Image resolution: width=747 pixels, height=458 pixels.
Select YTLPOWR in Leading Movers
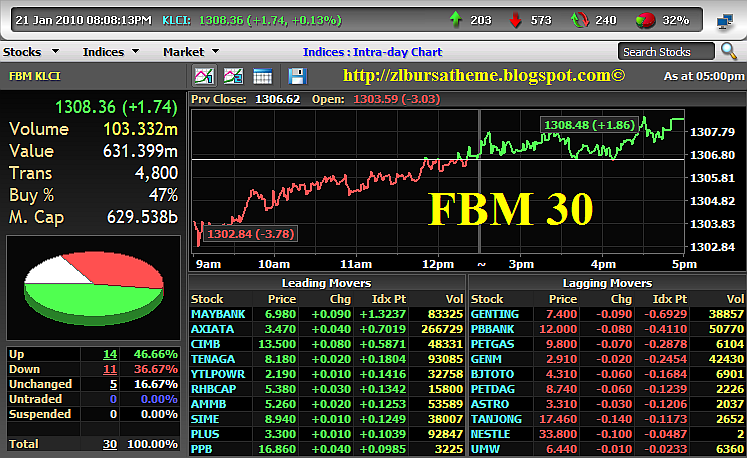[218, 374]
